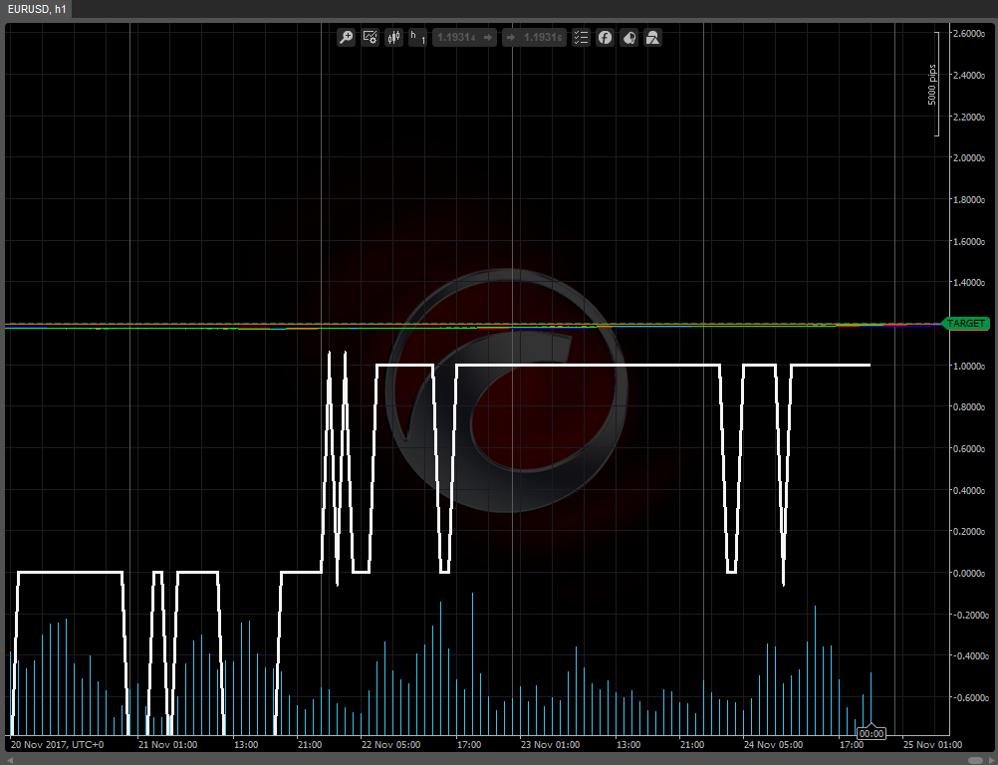Click the 0.40000 price axis label

pos(969,490)
